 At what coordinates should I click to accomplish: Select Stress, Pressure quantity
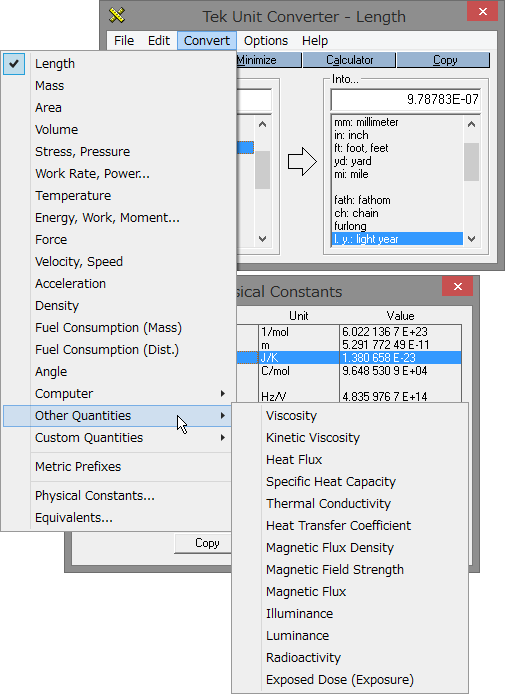pyautogui.click(x=118, y=151)
